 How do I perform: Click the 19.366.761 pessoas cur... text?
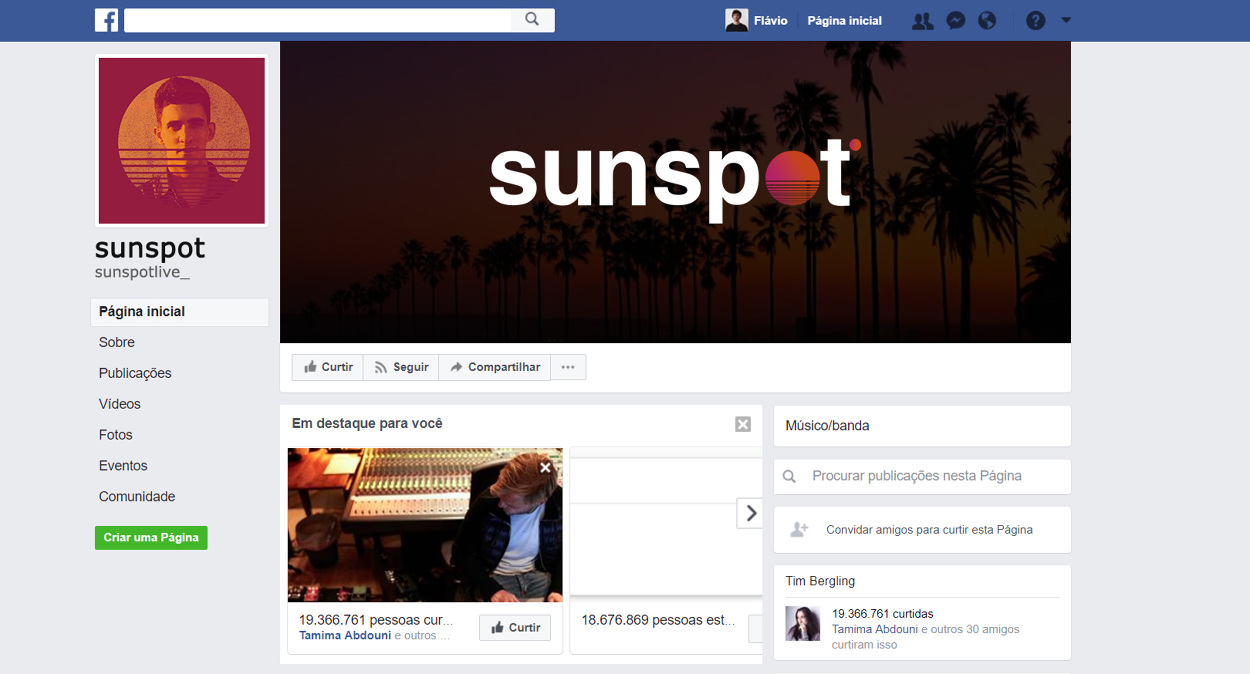[376, 620]
